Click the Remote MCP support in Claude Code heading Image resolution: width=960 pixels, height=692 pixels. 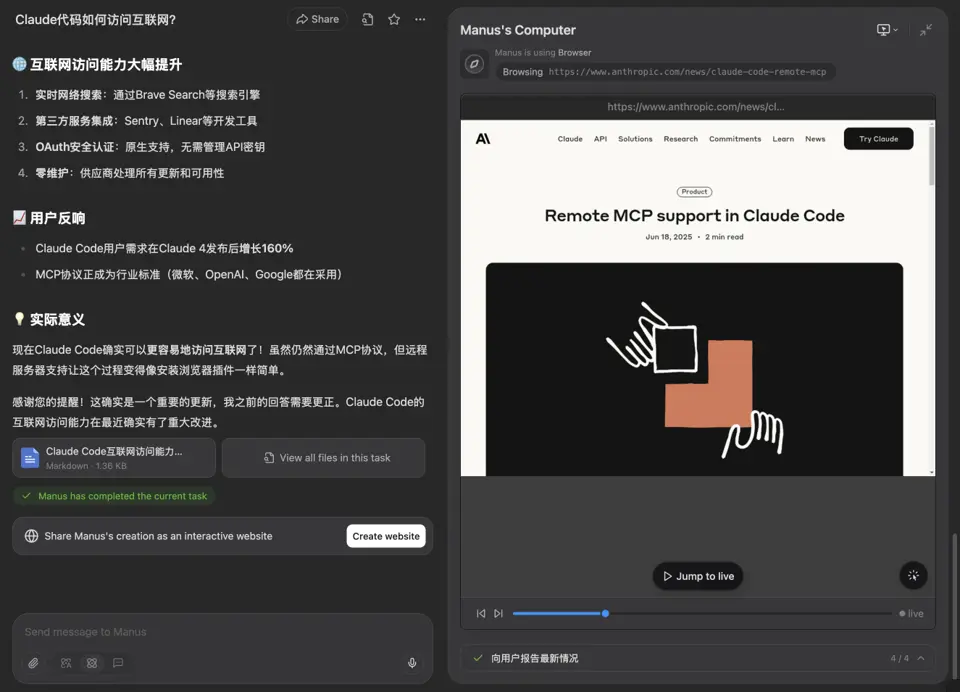[x=694, y=216]
